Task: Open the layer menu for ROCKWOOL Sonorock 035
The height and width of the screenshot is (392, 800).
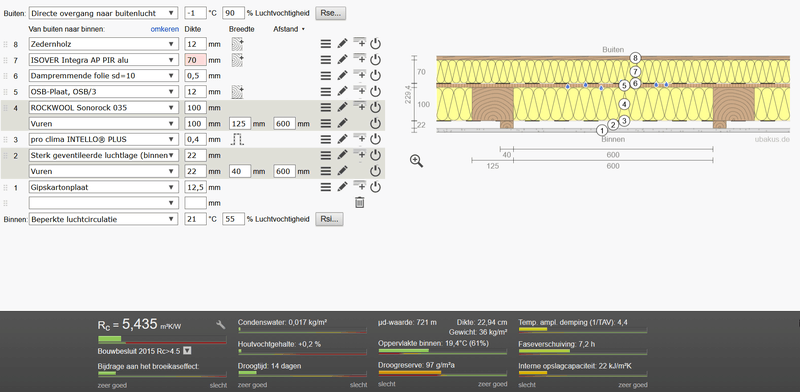Action: (x=326, y=108)
